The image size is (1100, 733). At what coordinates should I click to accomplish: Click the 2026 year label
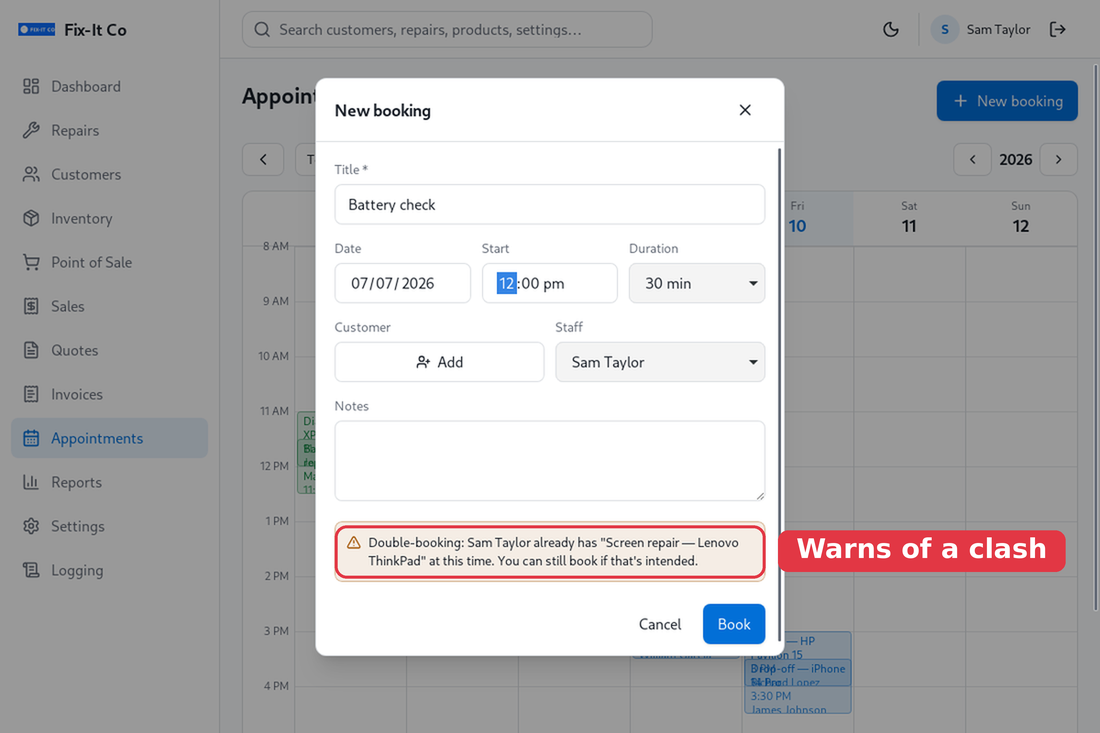pos(1015,160)
